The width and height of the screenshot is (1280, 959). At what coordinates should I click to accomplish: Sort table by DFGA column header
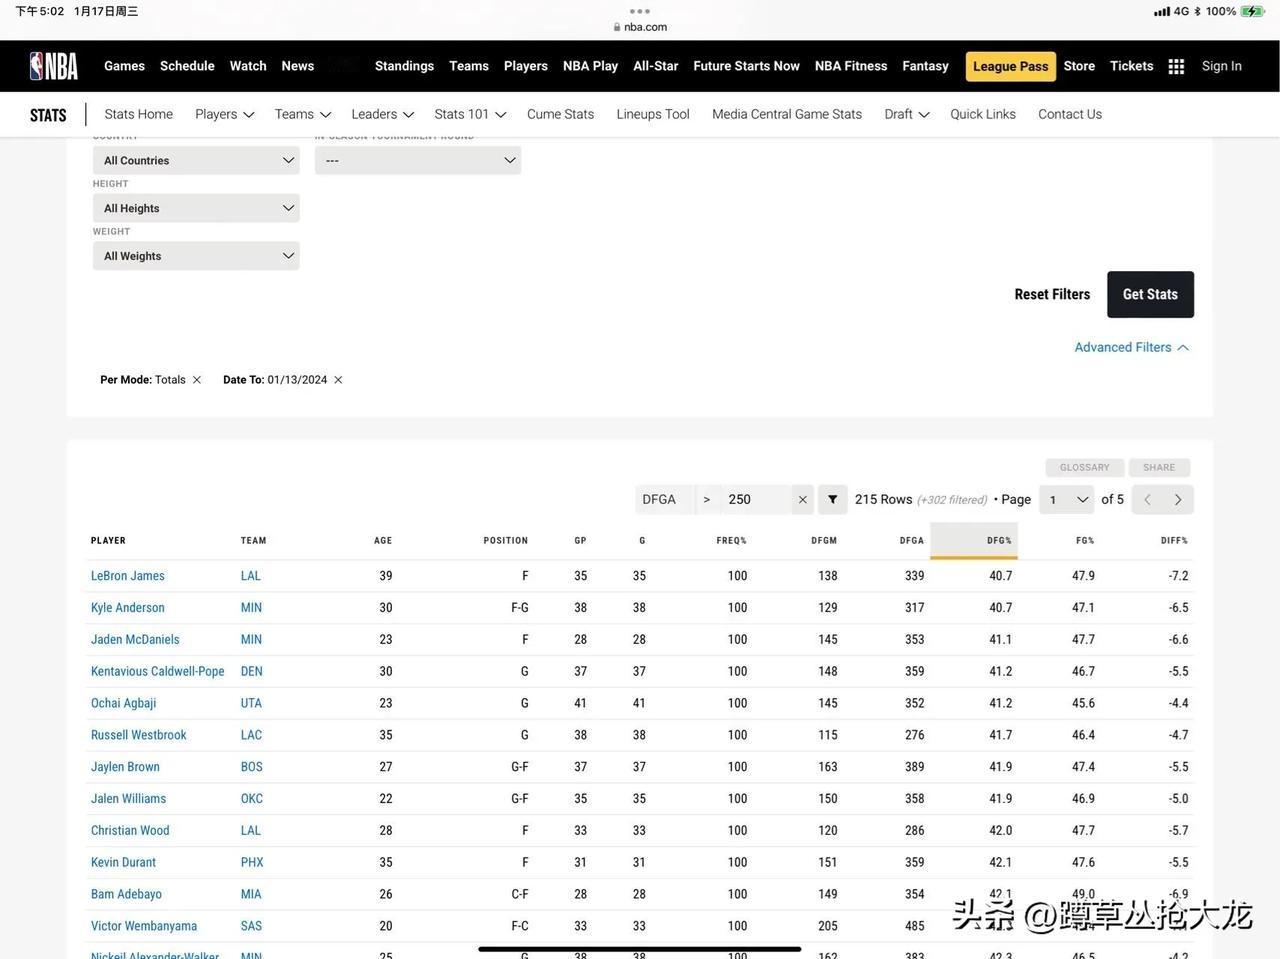(x=912, y=541)
